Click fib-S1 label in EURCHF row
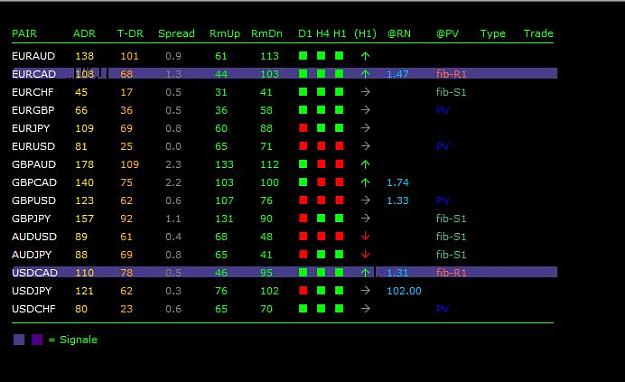Image resolution: width=625 pixels, height=382 pixels. [451, 92]
